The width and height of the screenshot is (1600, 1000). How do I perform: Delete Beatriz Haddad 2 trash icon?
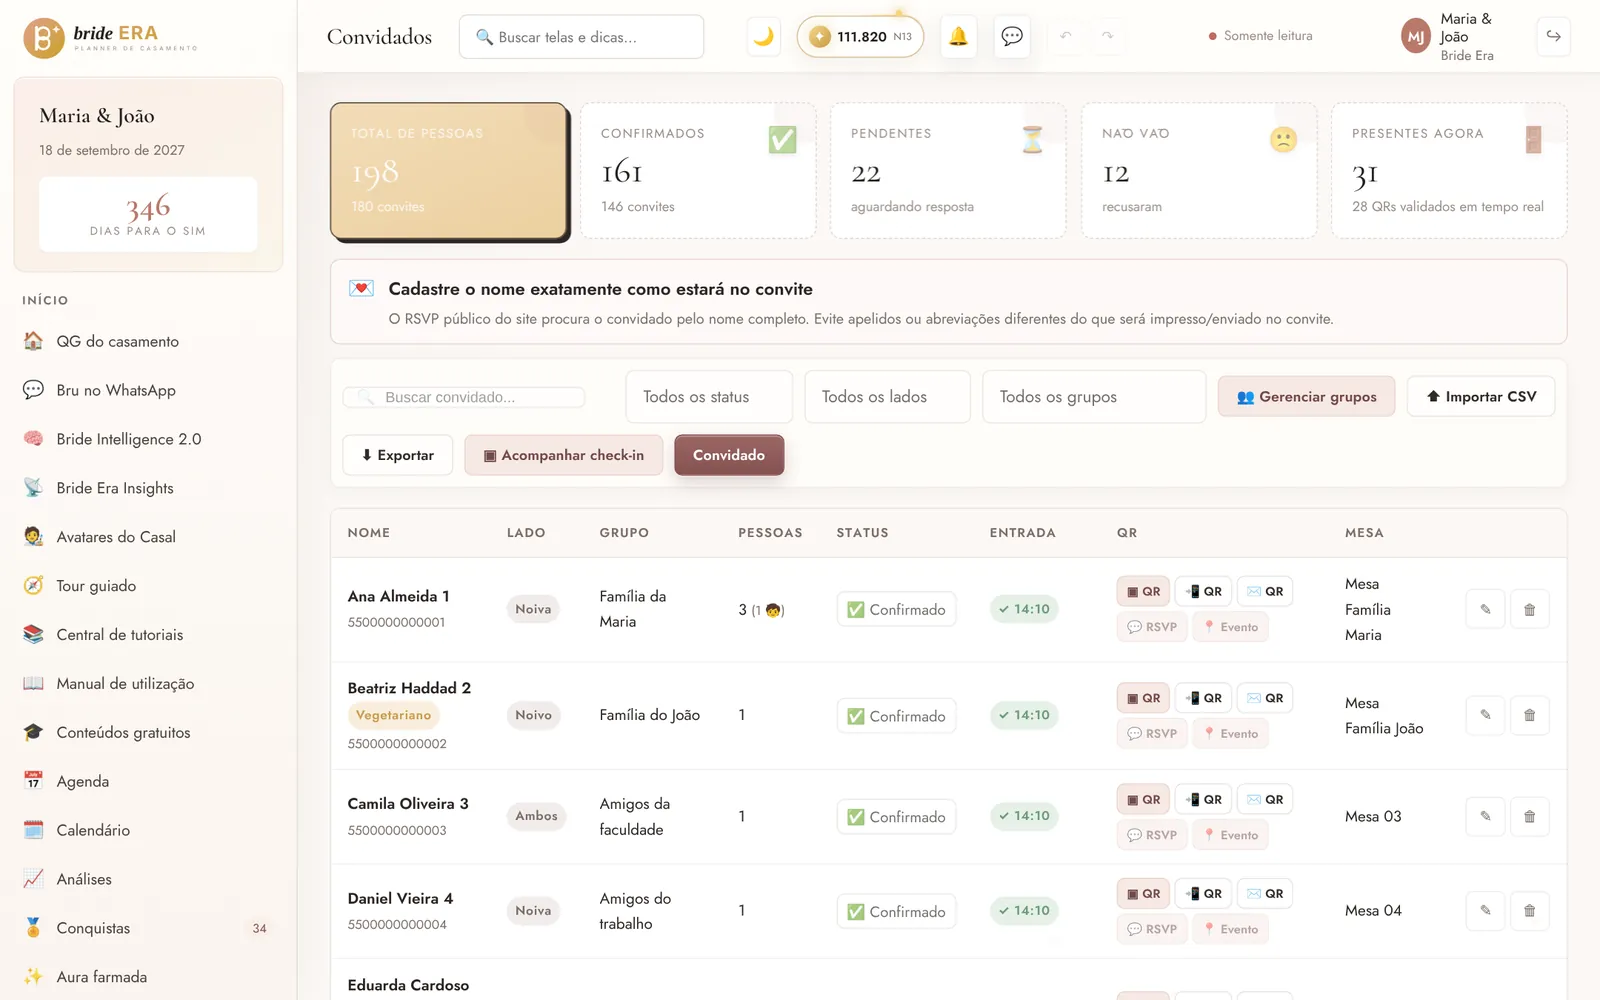(x=1529, y=715)
